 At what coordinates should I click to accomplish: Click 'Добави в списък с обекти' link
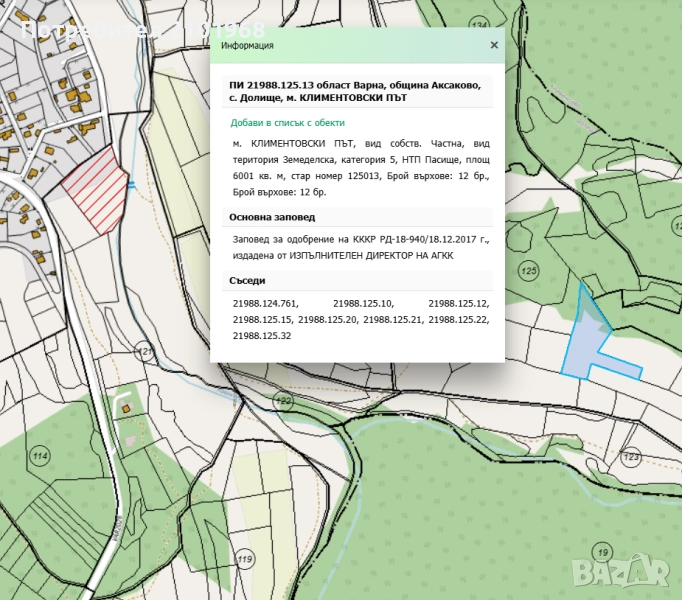pyautogui.click(x=287, y=123)
